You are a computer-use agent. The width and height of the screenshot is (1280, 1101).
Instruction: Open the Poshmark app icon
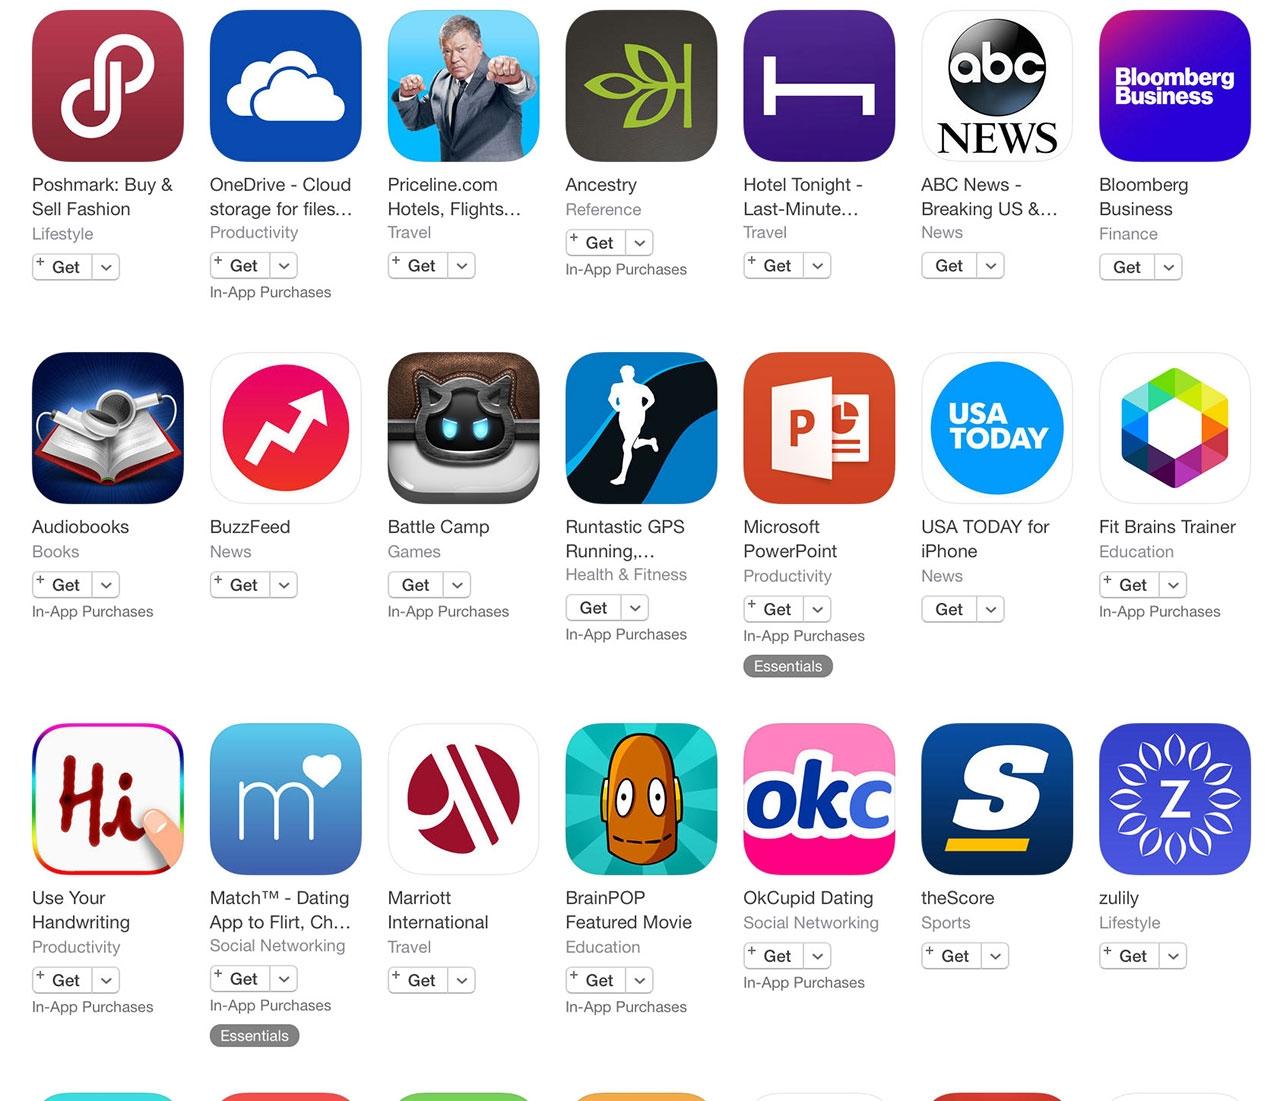click(x=108, y=86)
